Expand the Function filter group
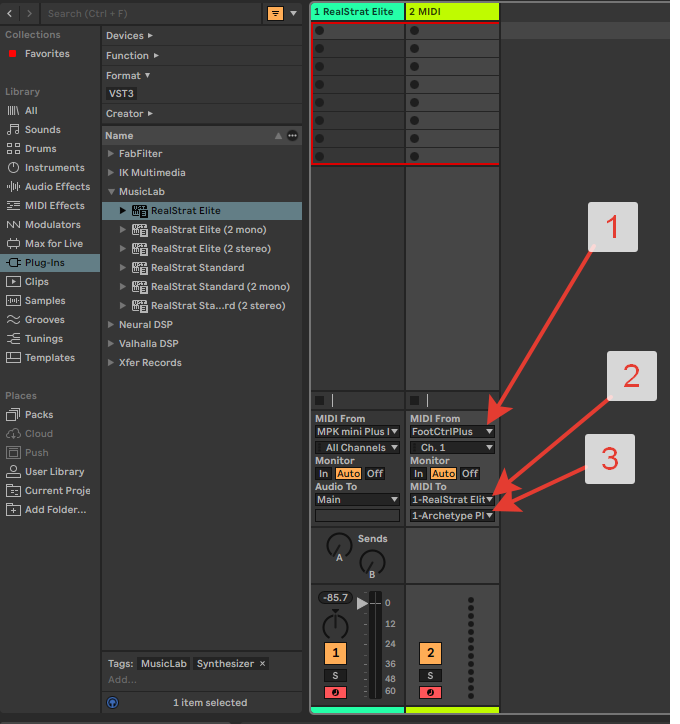680x724 pixels. pos(132,55)
